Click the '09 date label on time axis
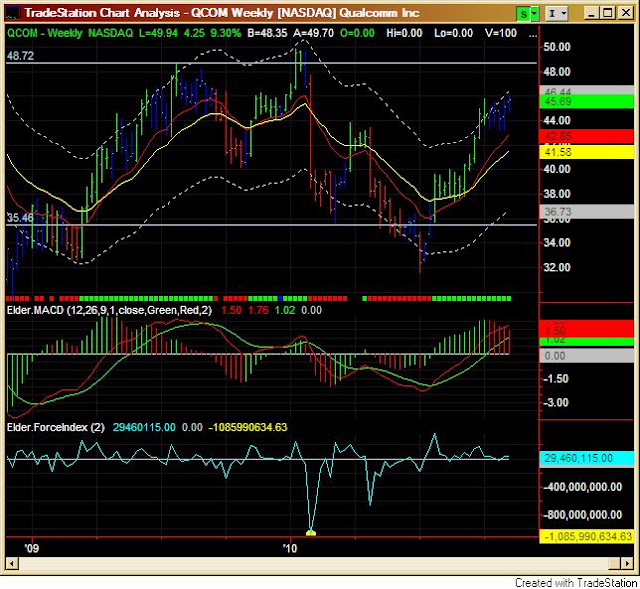 point(32,548)
